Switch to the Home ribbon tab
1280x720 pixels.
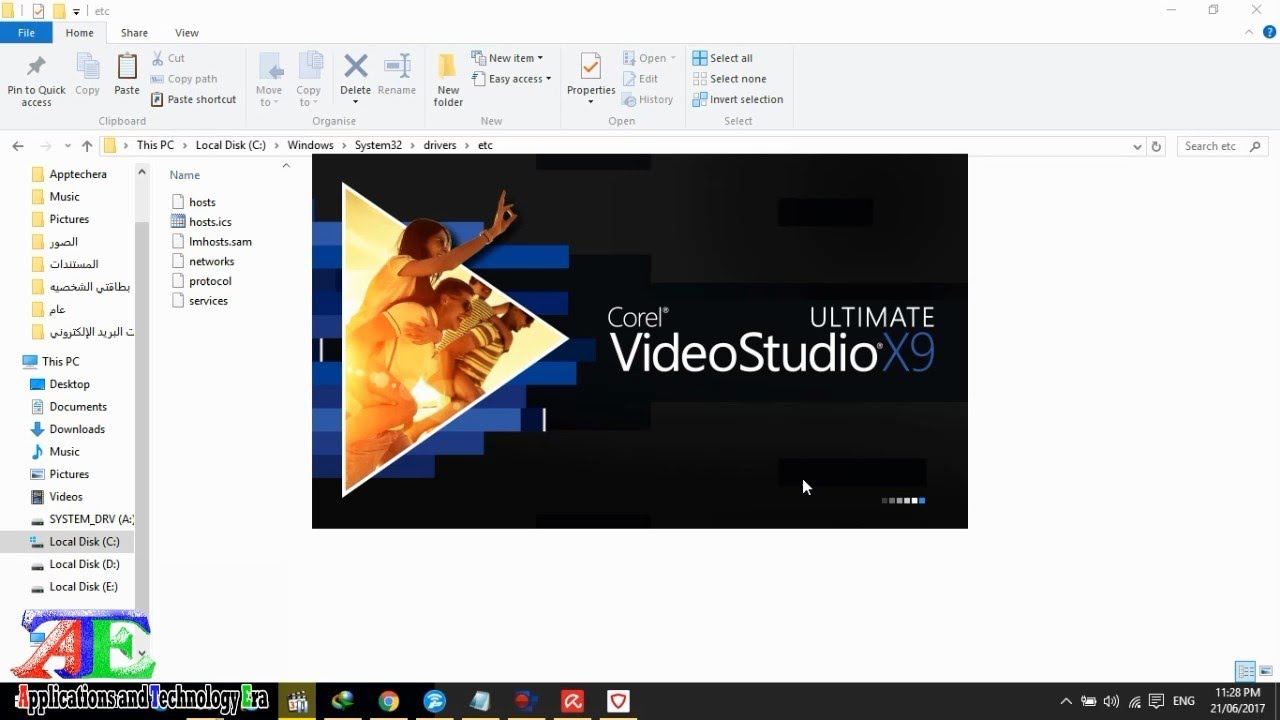pyautogui.click(x=80, y=33)
